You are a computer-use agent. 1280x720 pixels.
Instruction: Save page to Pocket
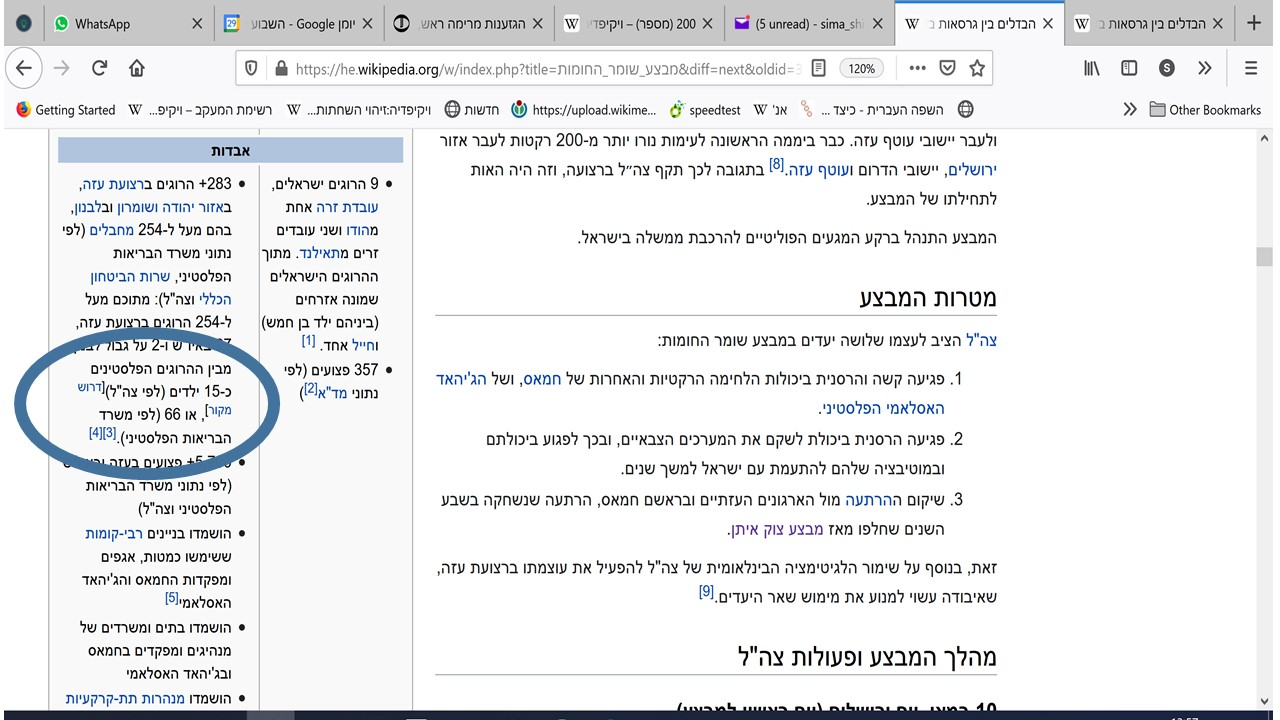click(x=947, y=68)
